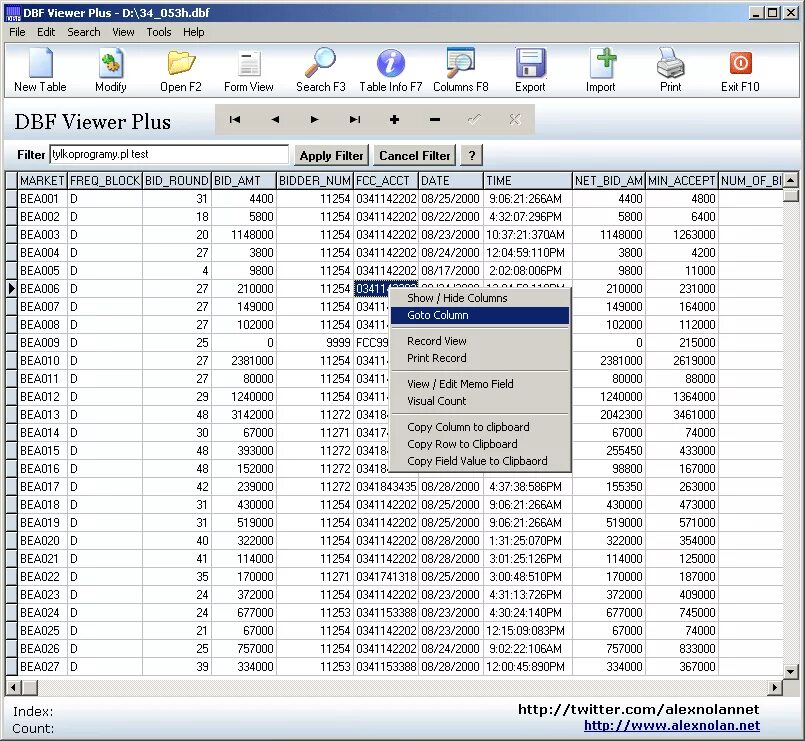This screenshot has height=741, width=805.
Task: Open the Tools menu
Action: coord(159,32)
